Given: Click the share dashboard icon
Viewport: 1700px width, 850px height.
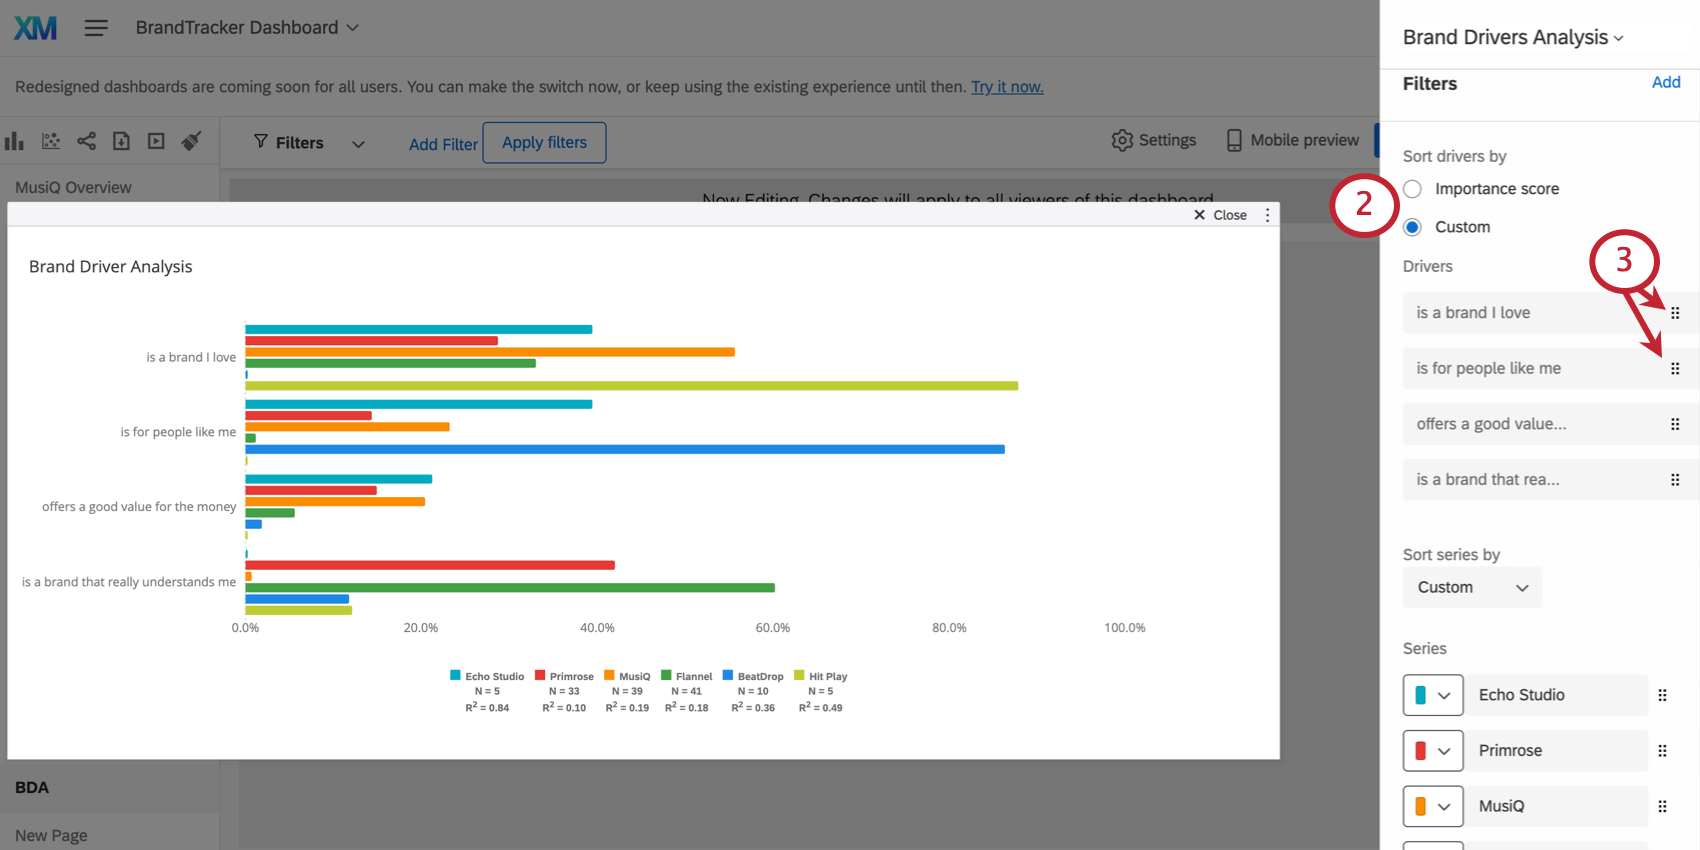Looking at the screenshot, I should click(x=86, y=141).
